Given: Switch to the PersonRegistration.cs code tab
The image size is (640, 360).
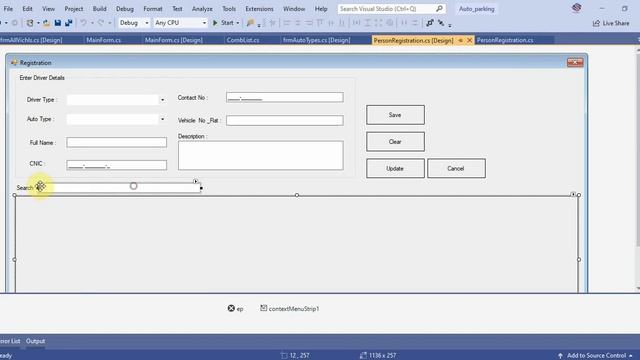Looking at the screenshot, I should 505,40.
